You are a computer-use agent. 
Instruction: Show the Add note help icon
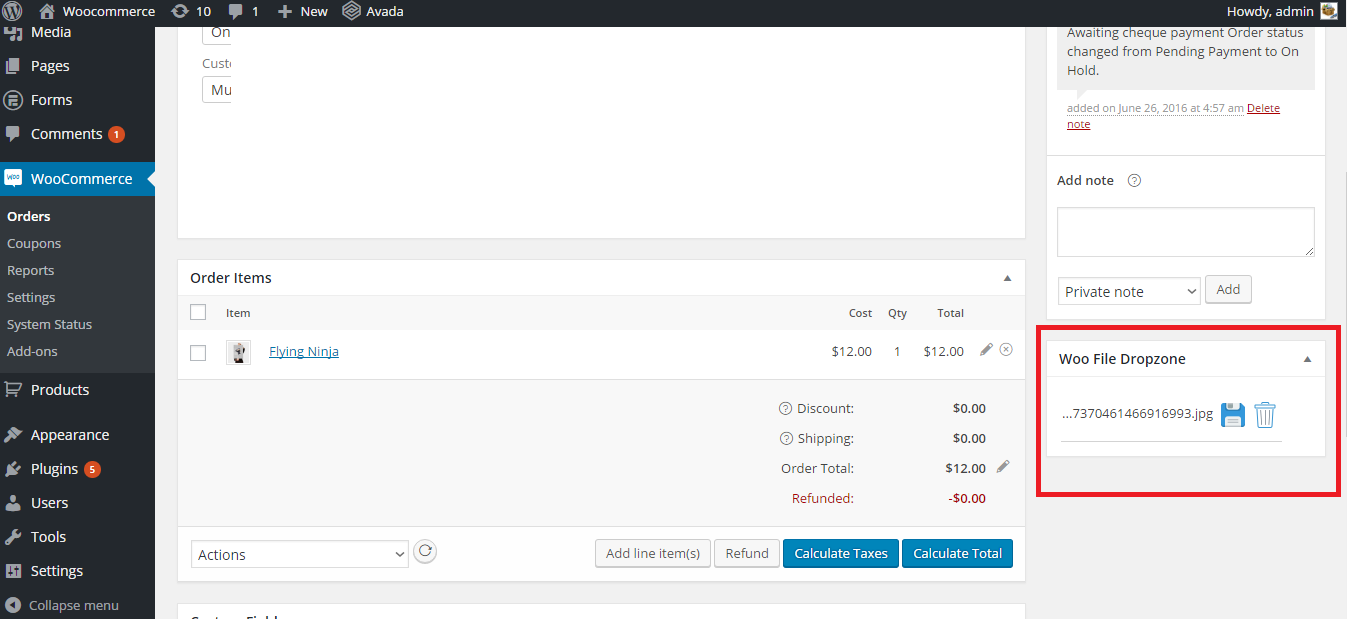pos(1134,181)
